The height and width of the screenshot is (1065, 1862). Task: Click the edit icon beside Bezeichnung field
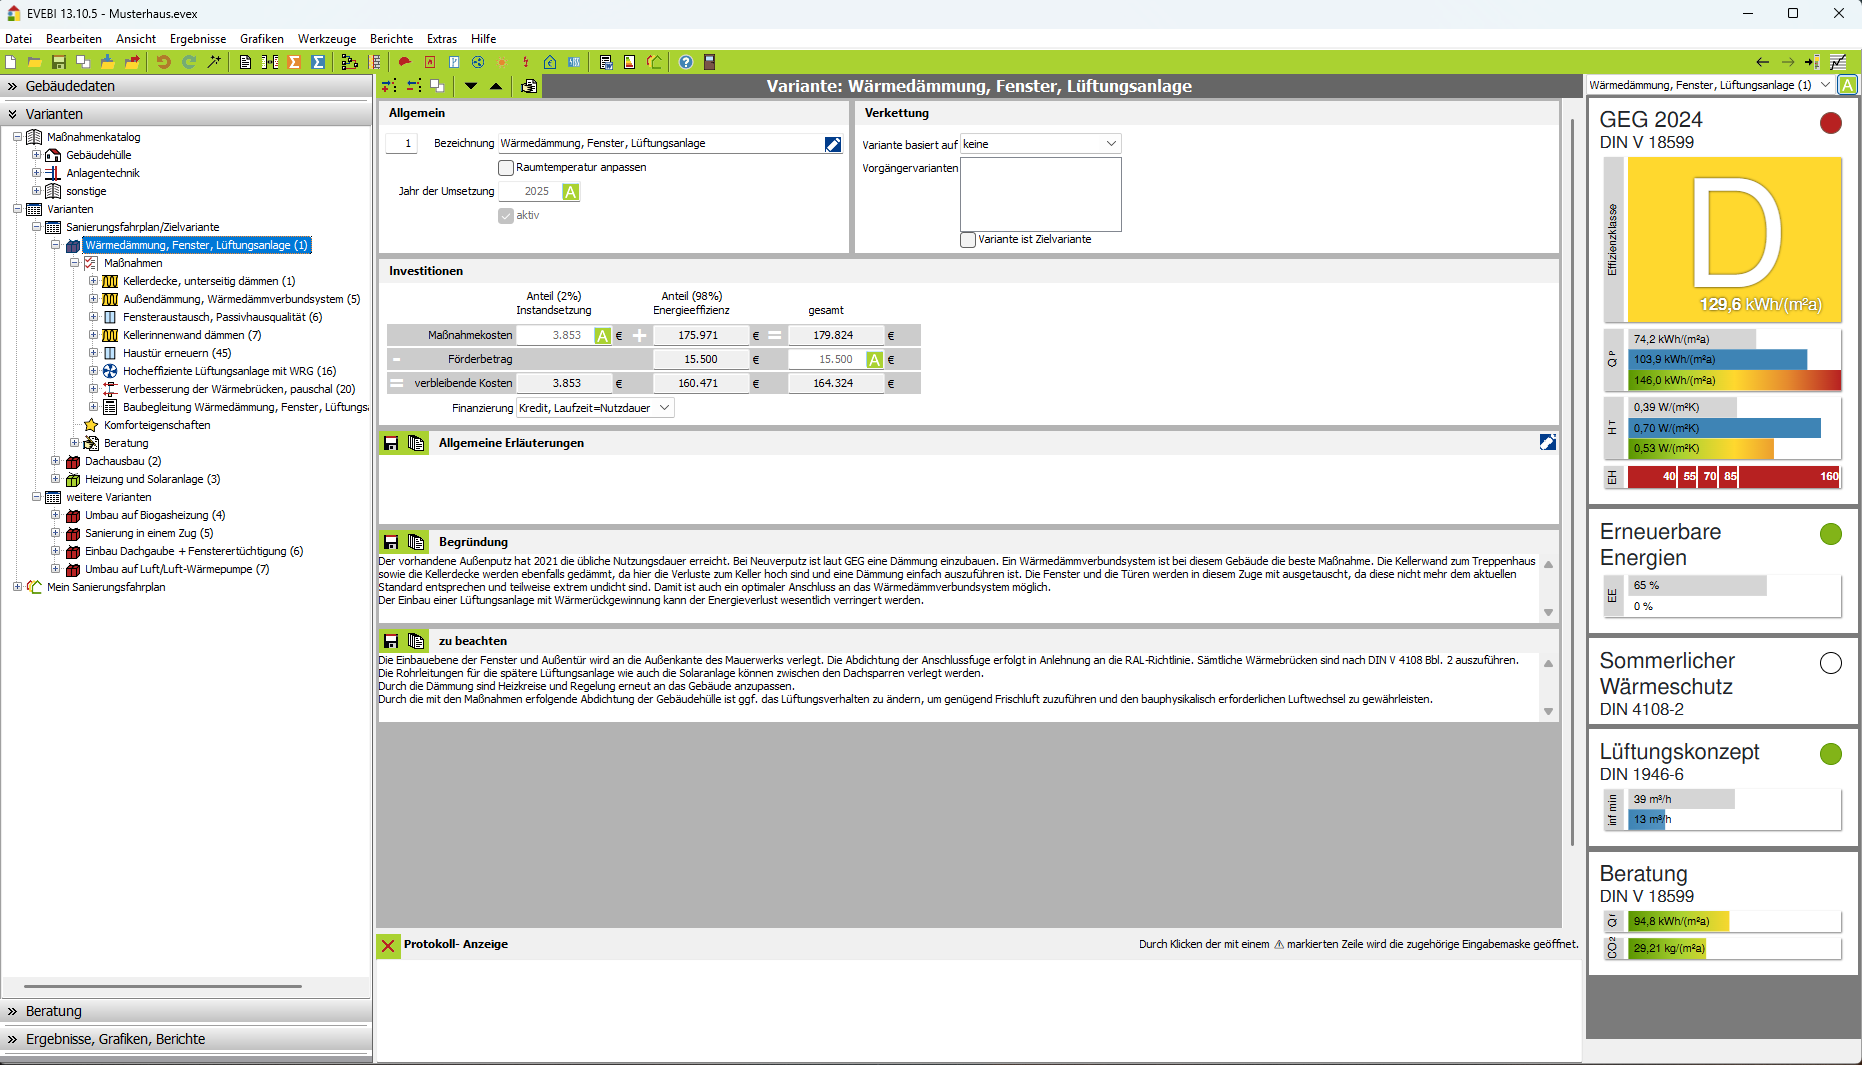pos(832,144)
